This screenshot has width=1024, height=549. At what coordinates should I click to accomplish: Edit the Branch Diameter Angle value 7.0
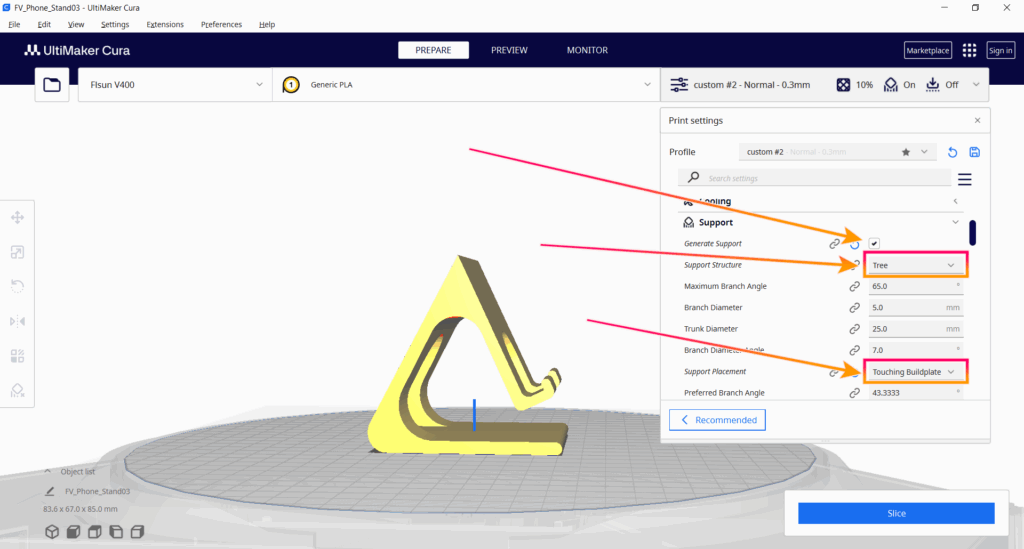(x=916, y=350)
